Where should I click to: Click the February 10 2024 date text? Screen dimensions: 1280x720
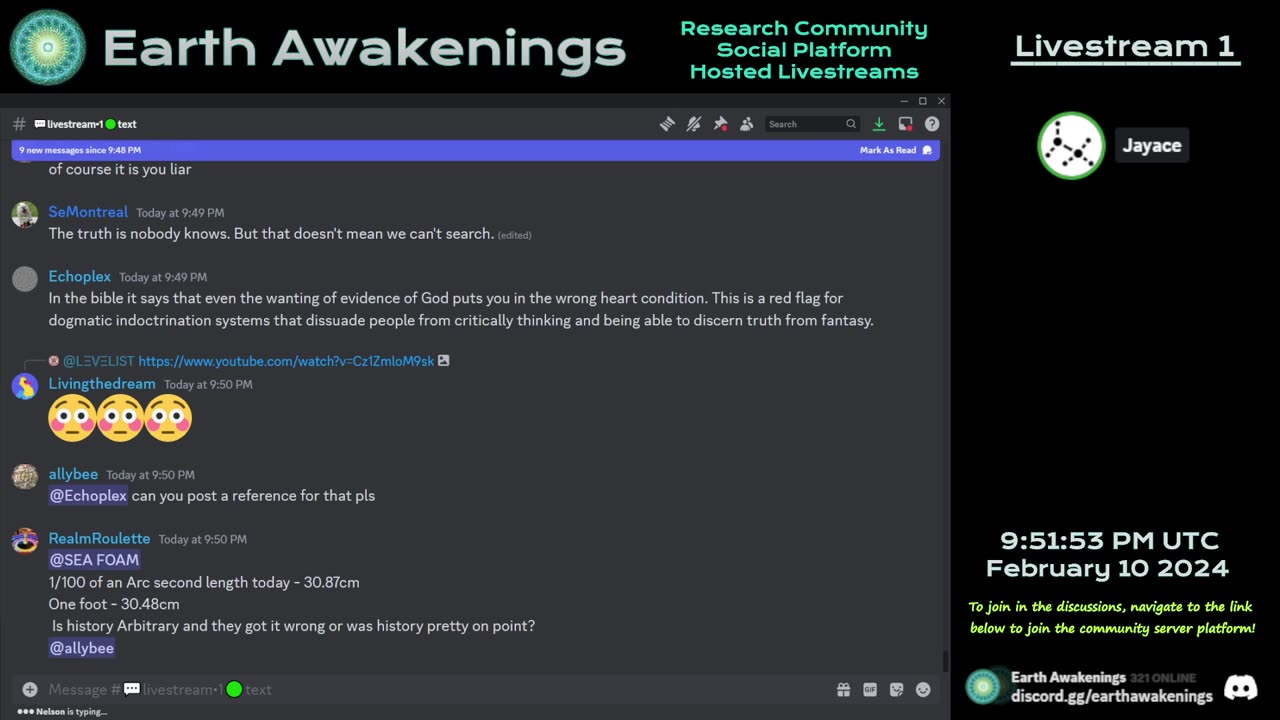tap(1107, 568)
